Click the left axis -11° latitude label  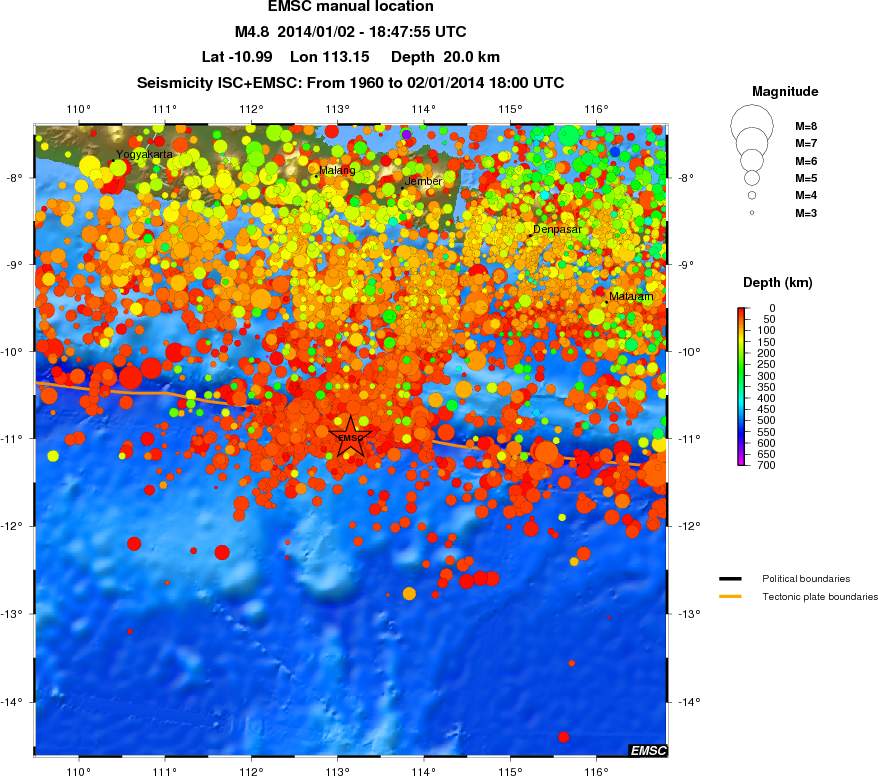pos(11,438)
